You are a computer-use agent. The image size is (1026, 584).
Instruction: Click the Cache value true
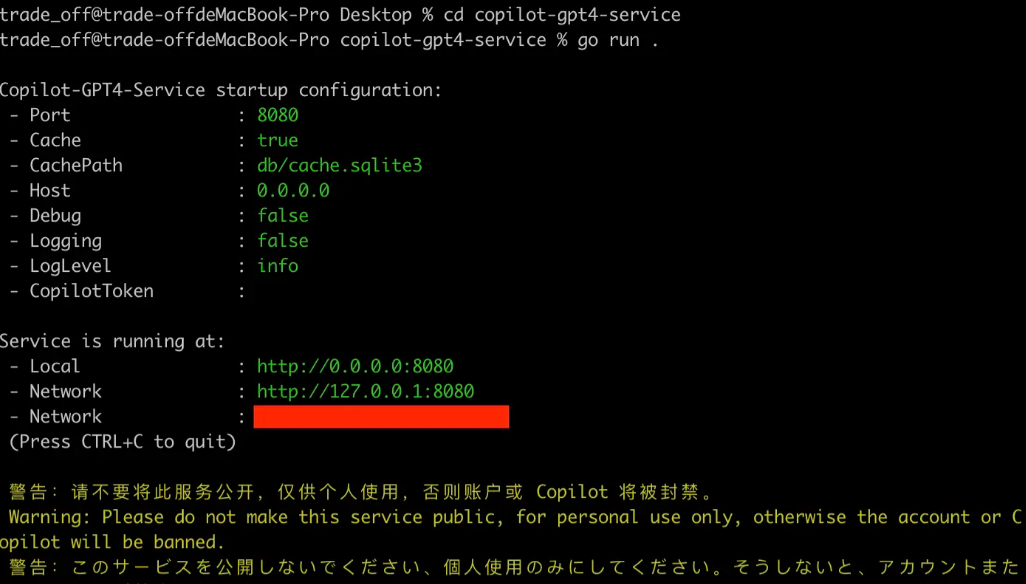[277, 140]
